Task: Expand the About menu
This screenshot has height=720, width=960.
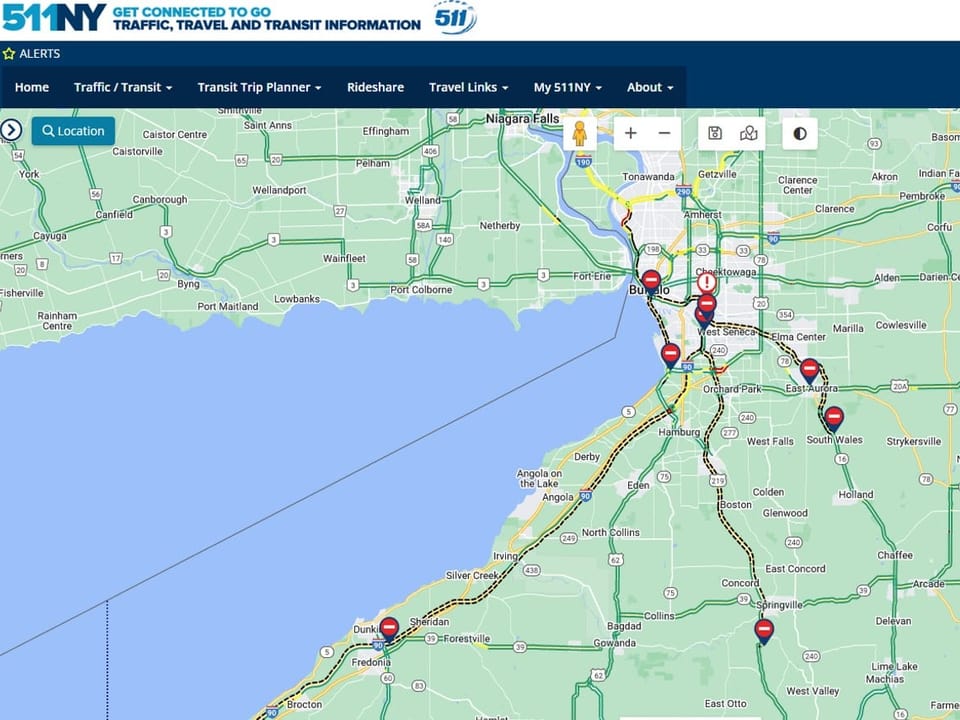Action: tap(650, 87)
